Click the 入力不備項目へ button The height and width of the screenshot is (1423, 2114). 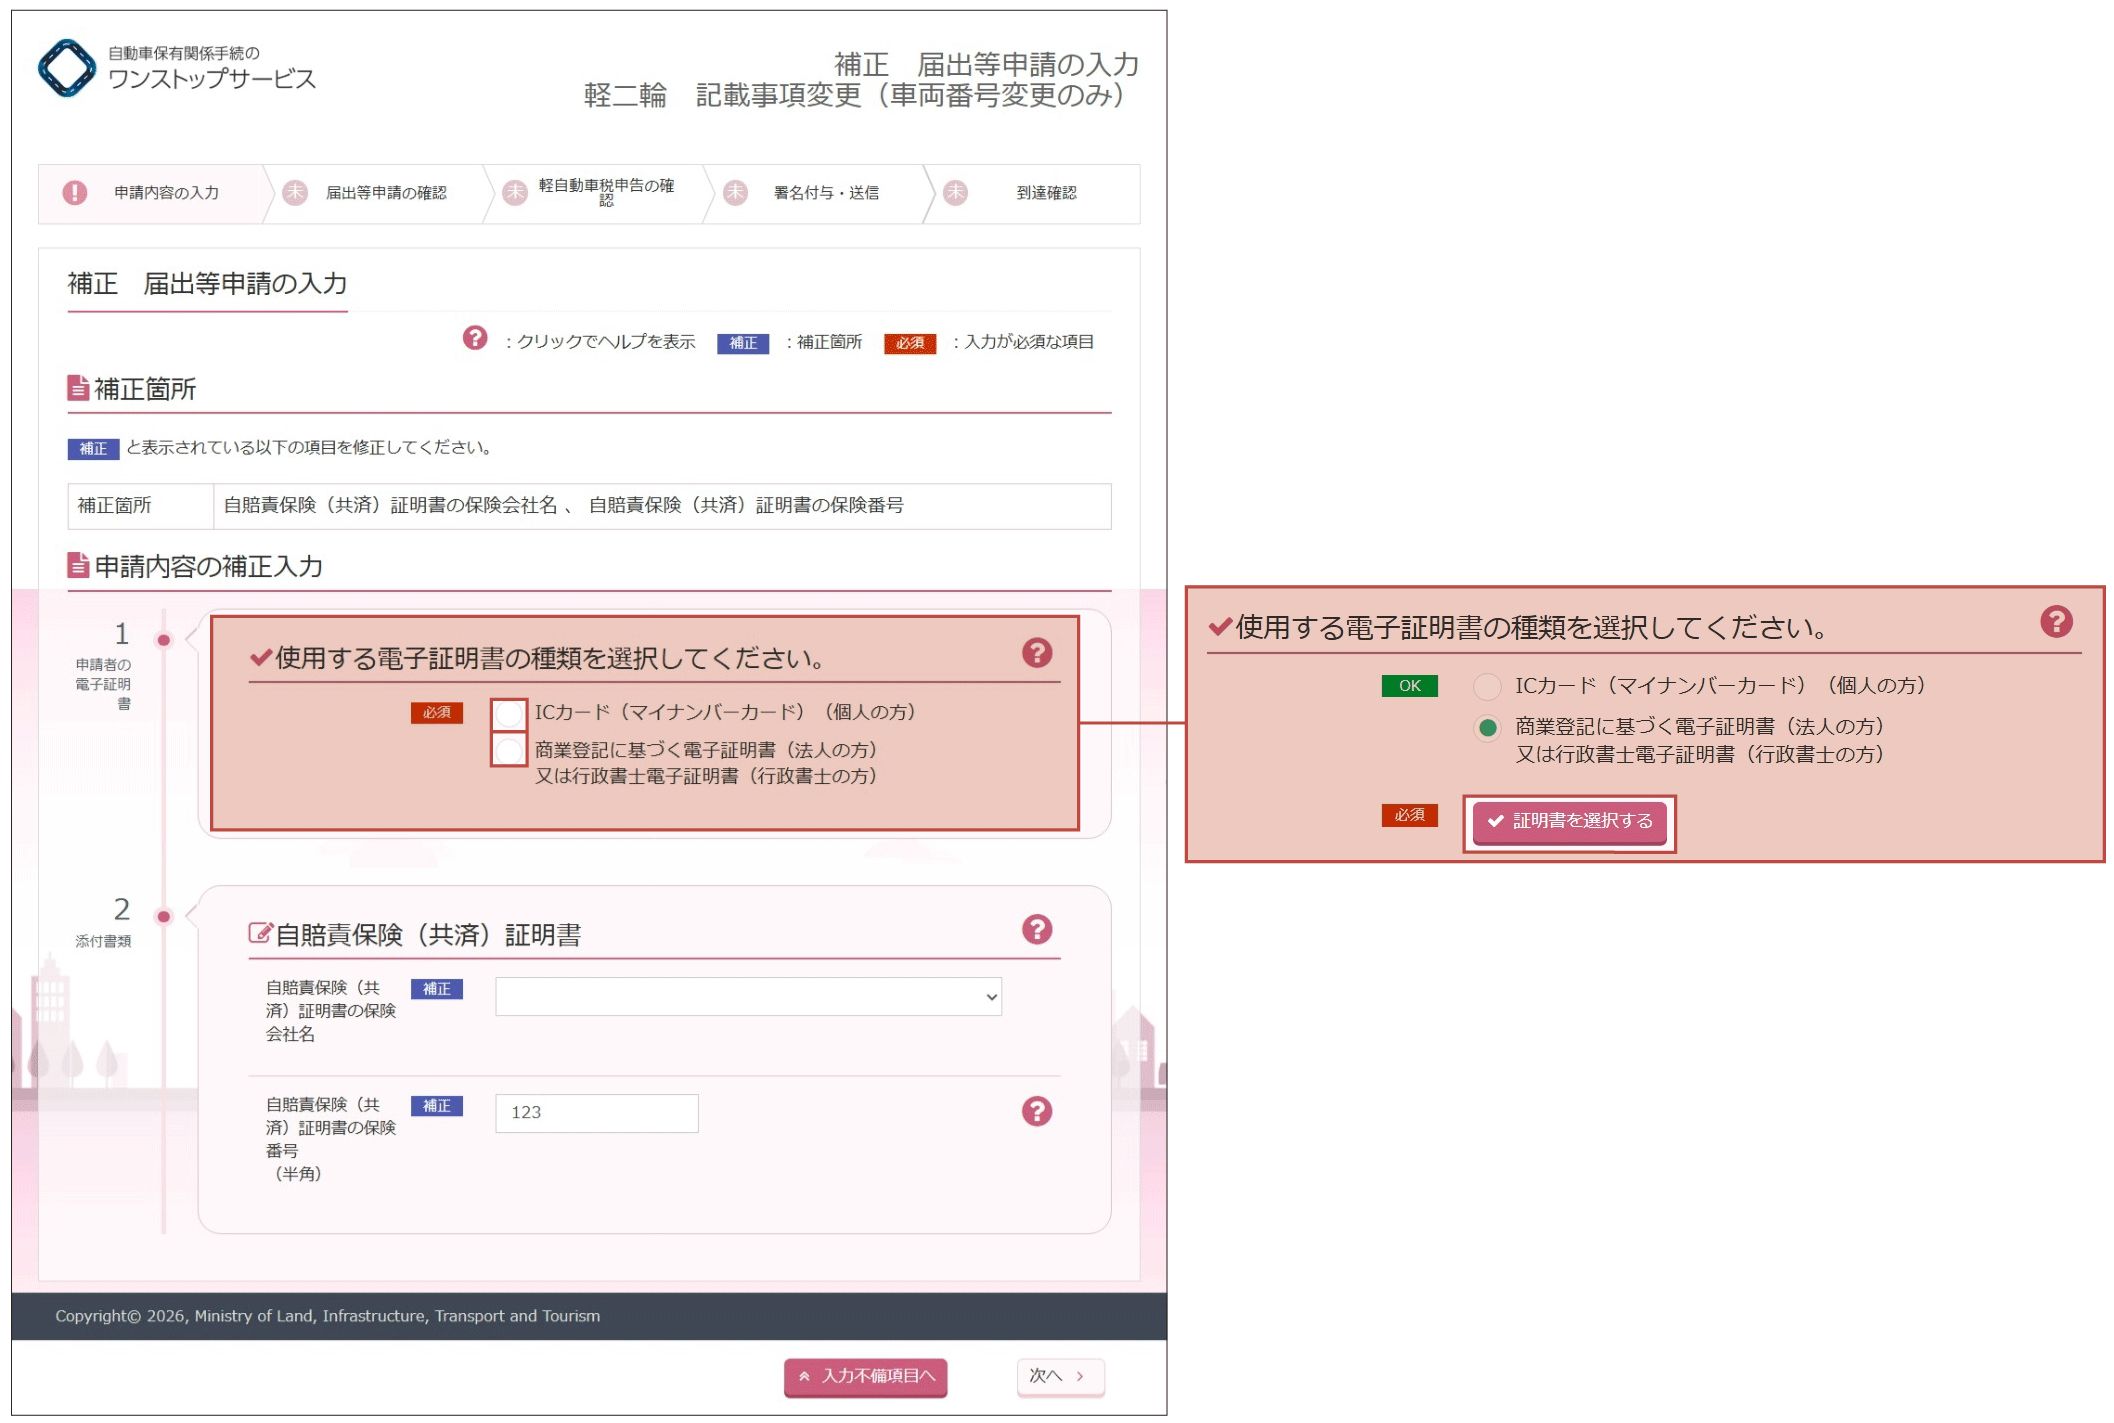[866, 1376]
